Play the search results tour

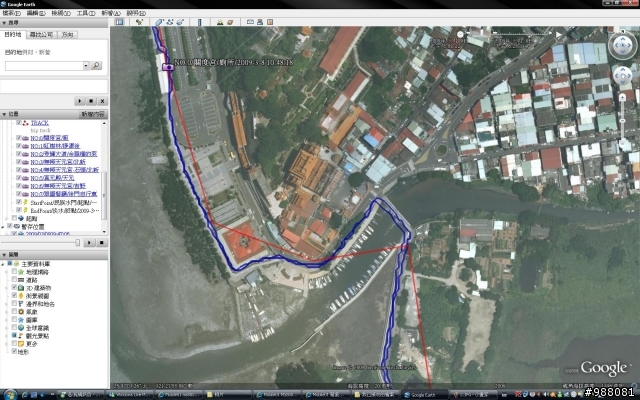tap(80, 101)
